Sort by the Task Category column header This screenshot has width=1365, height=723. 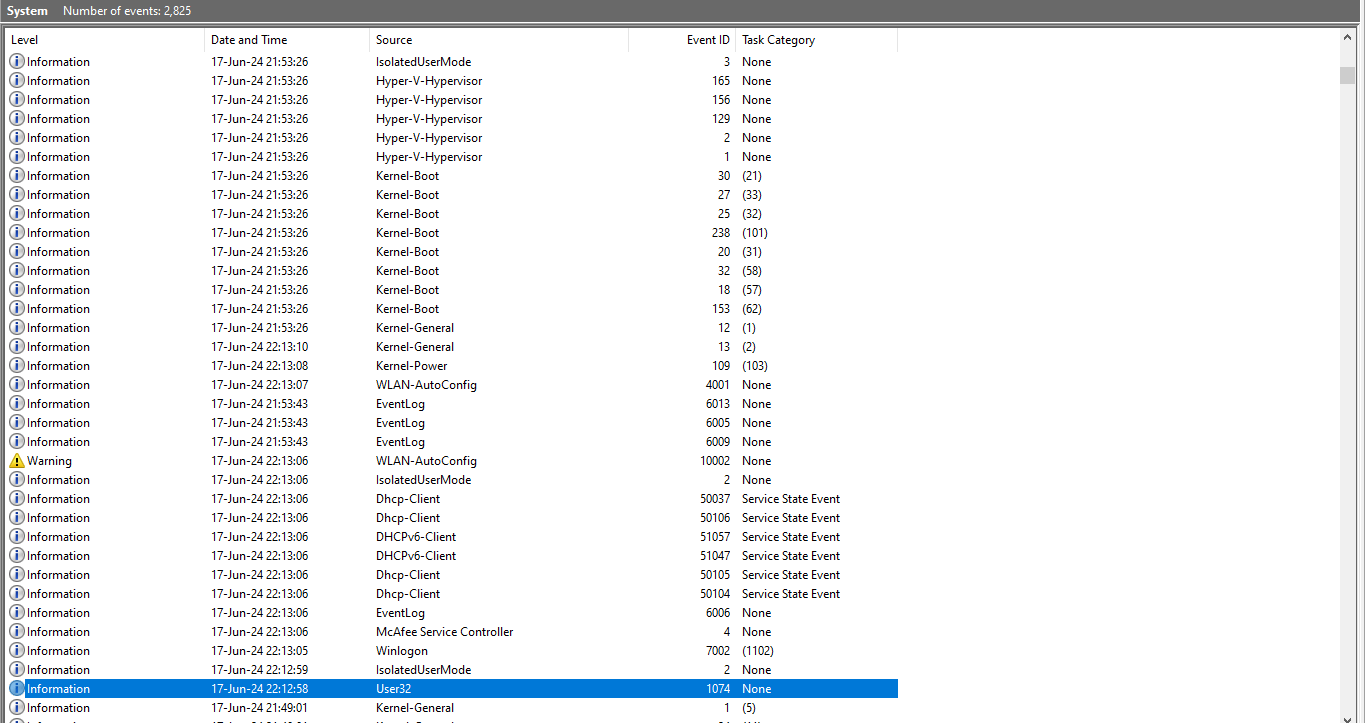(816, 40)
